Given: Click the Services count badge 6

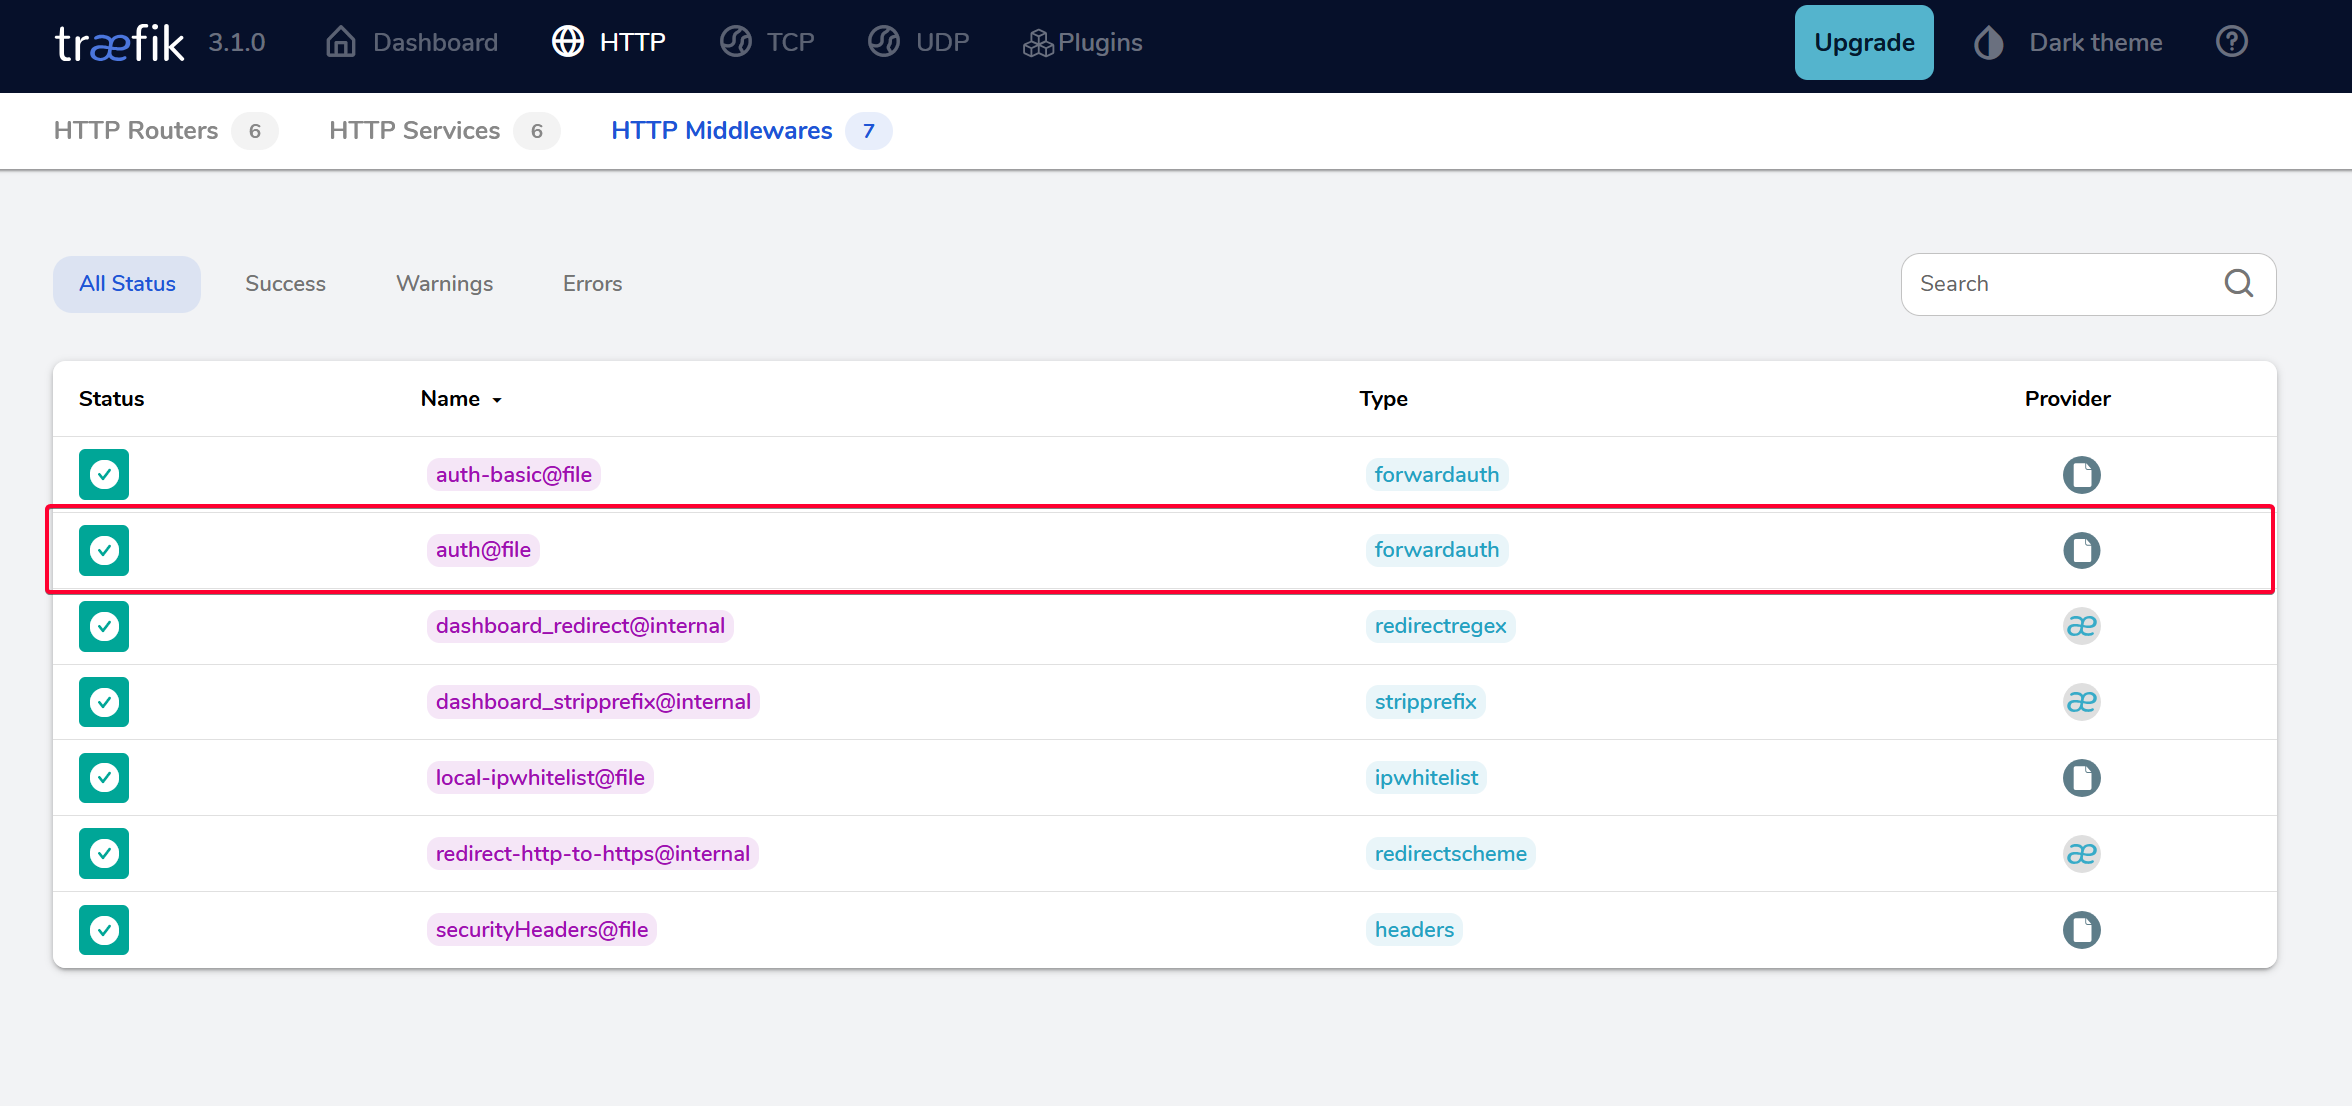Looking at the screenshot, I should coord(537,131).
